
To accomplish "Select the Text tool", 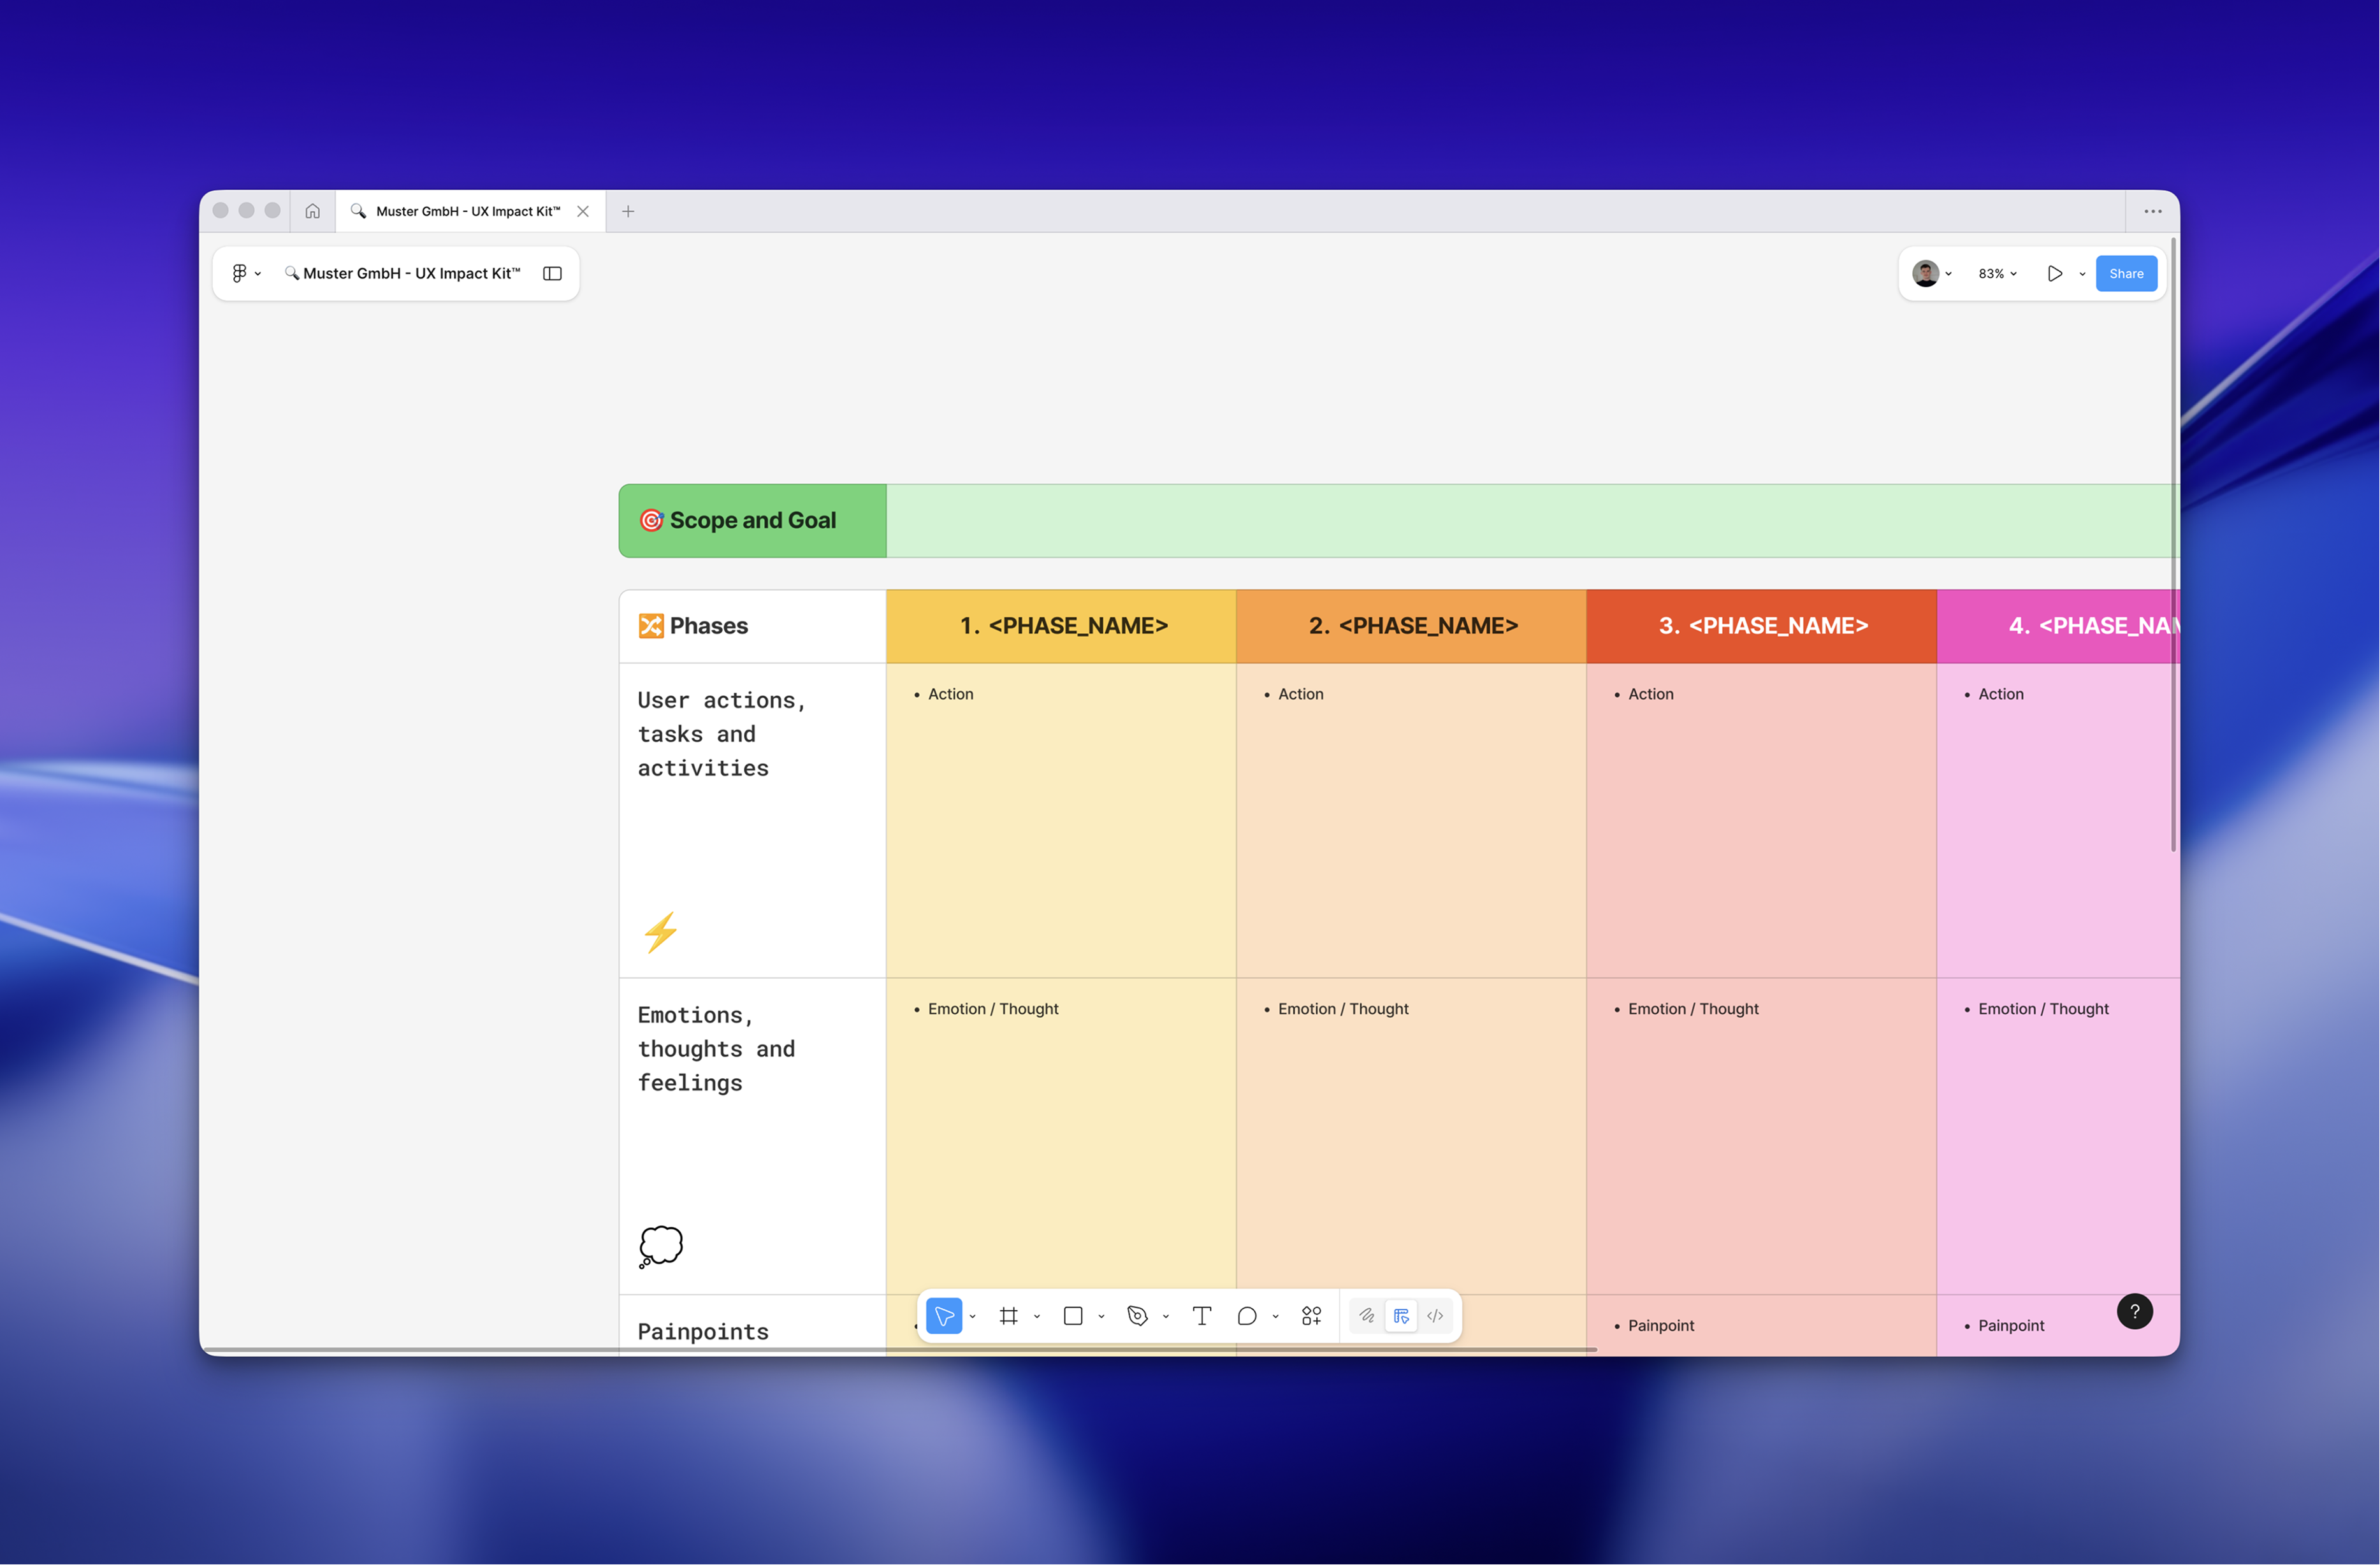I will point(1202,1316).
